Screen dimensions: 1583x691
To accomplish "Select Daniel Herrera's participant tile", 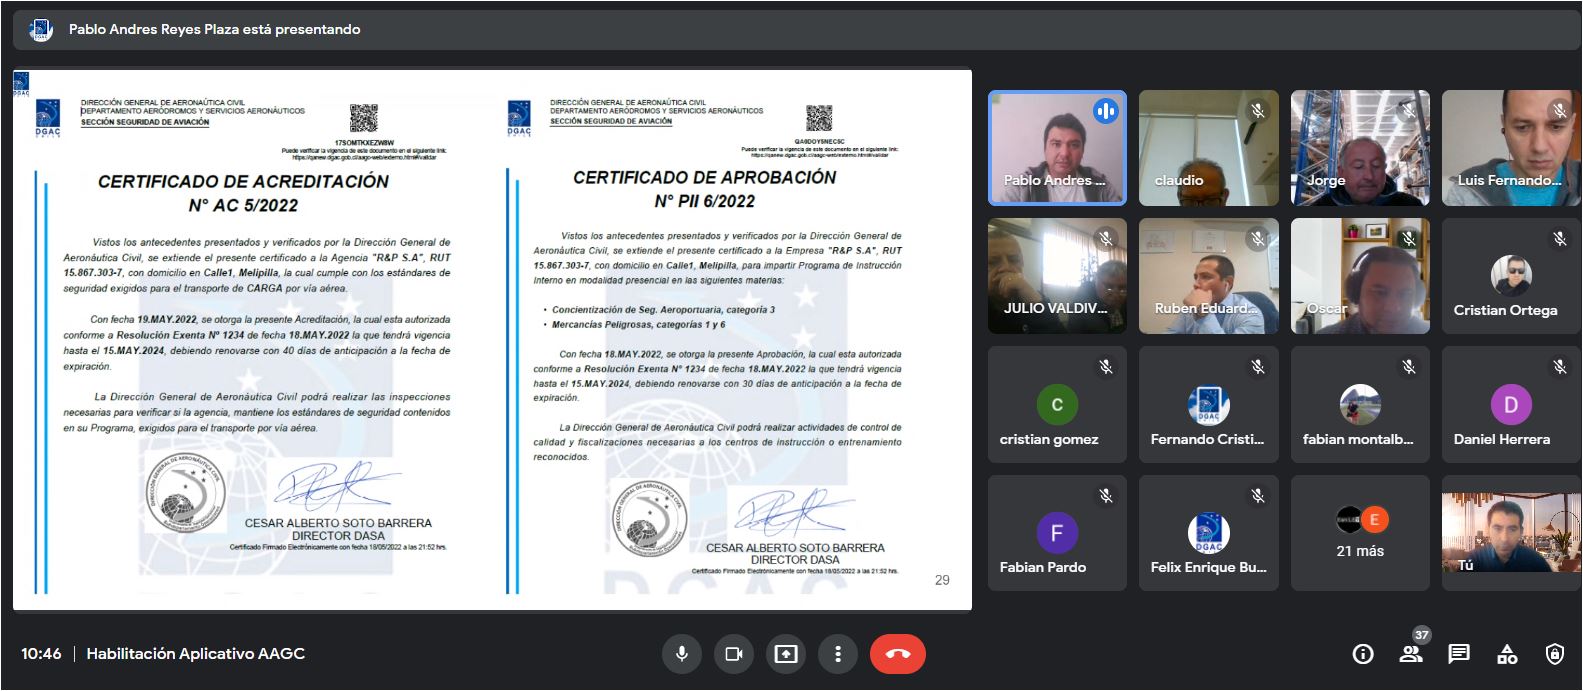I will pyautogui.click(x=1512, y=404).
